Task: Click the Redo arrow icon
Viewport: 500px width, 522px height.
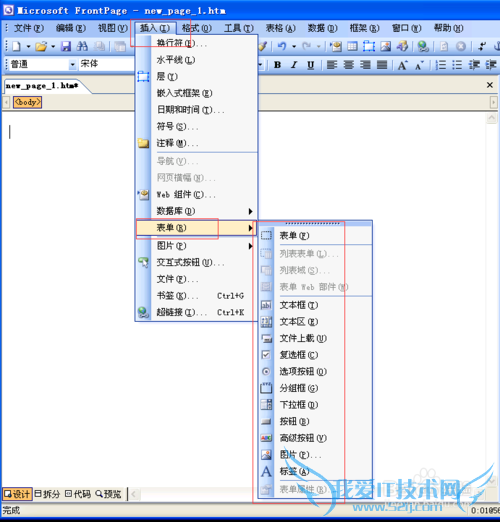Action: (x=307, y=46)
